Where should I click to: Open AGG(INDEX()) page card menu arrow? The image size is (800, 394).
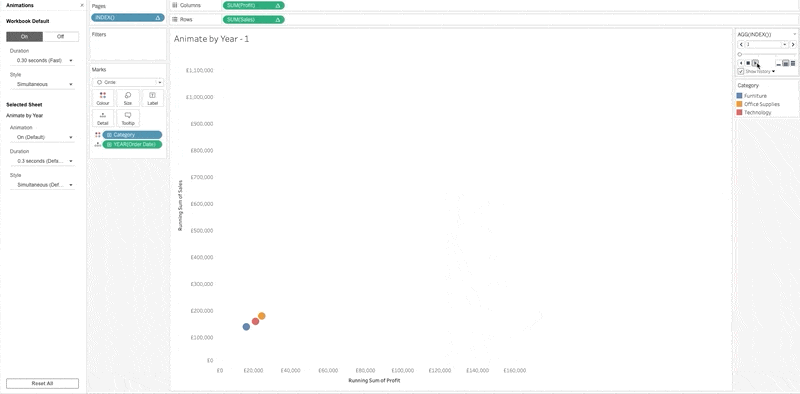point(794,34)
